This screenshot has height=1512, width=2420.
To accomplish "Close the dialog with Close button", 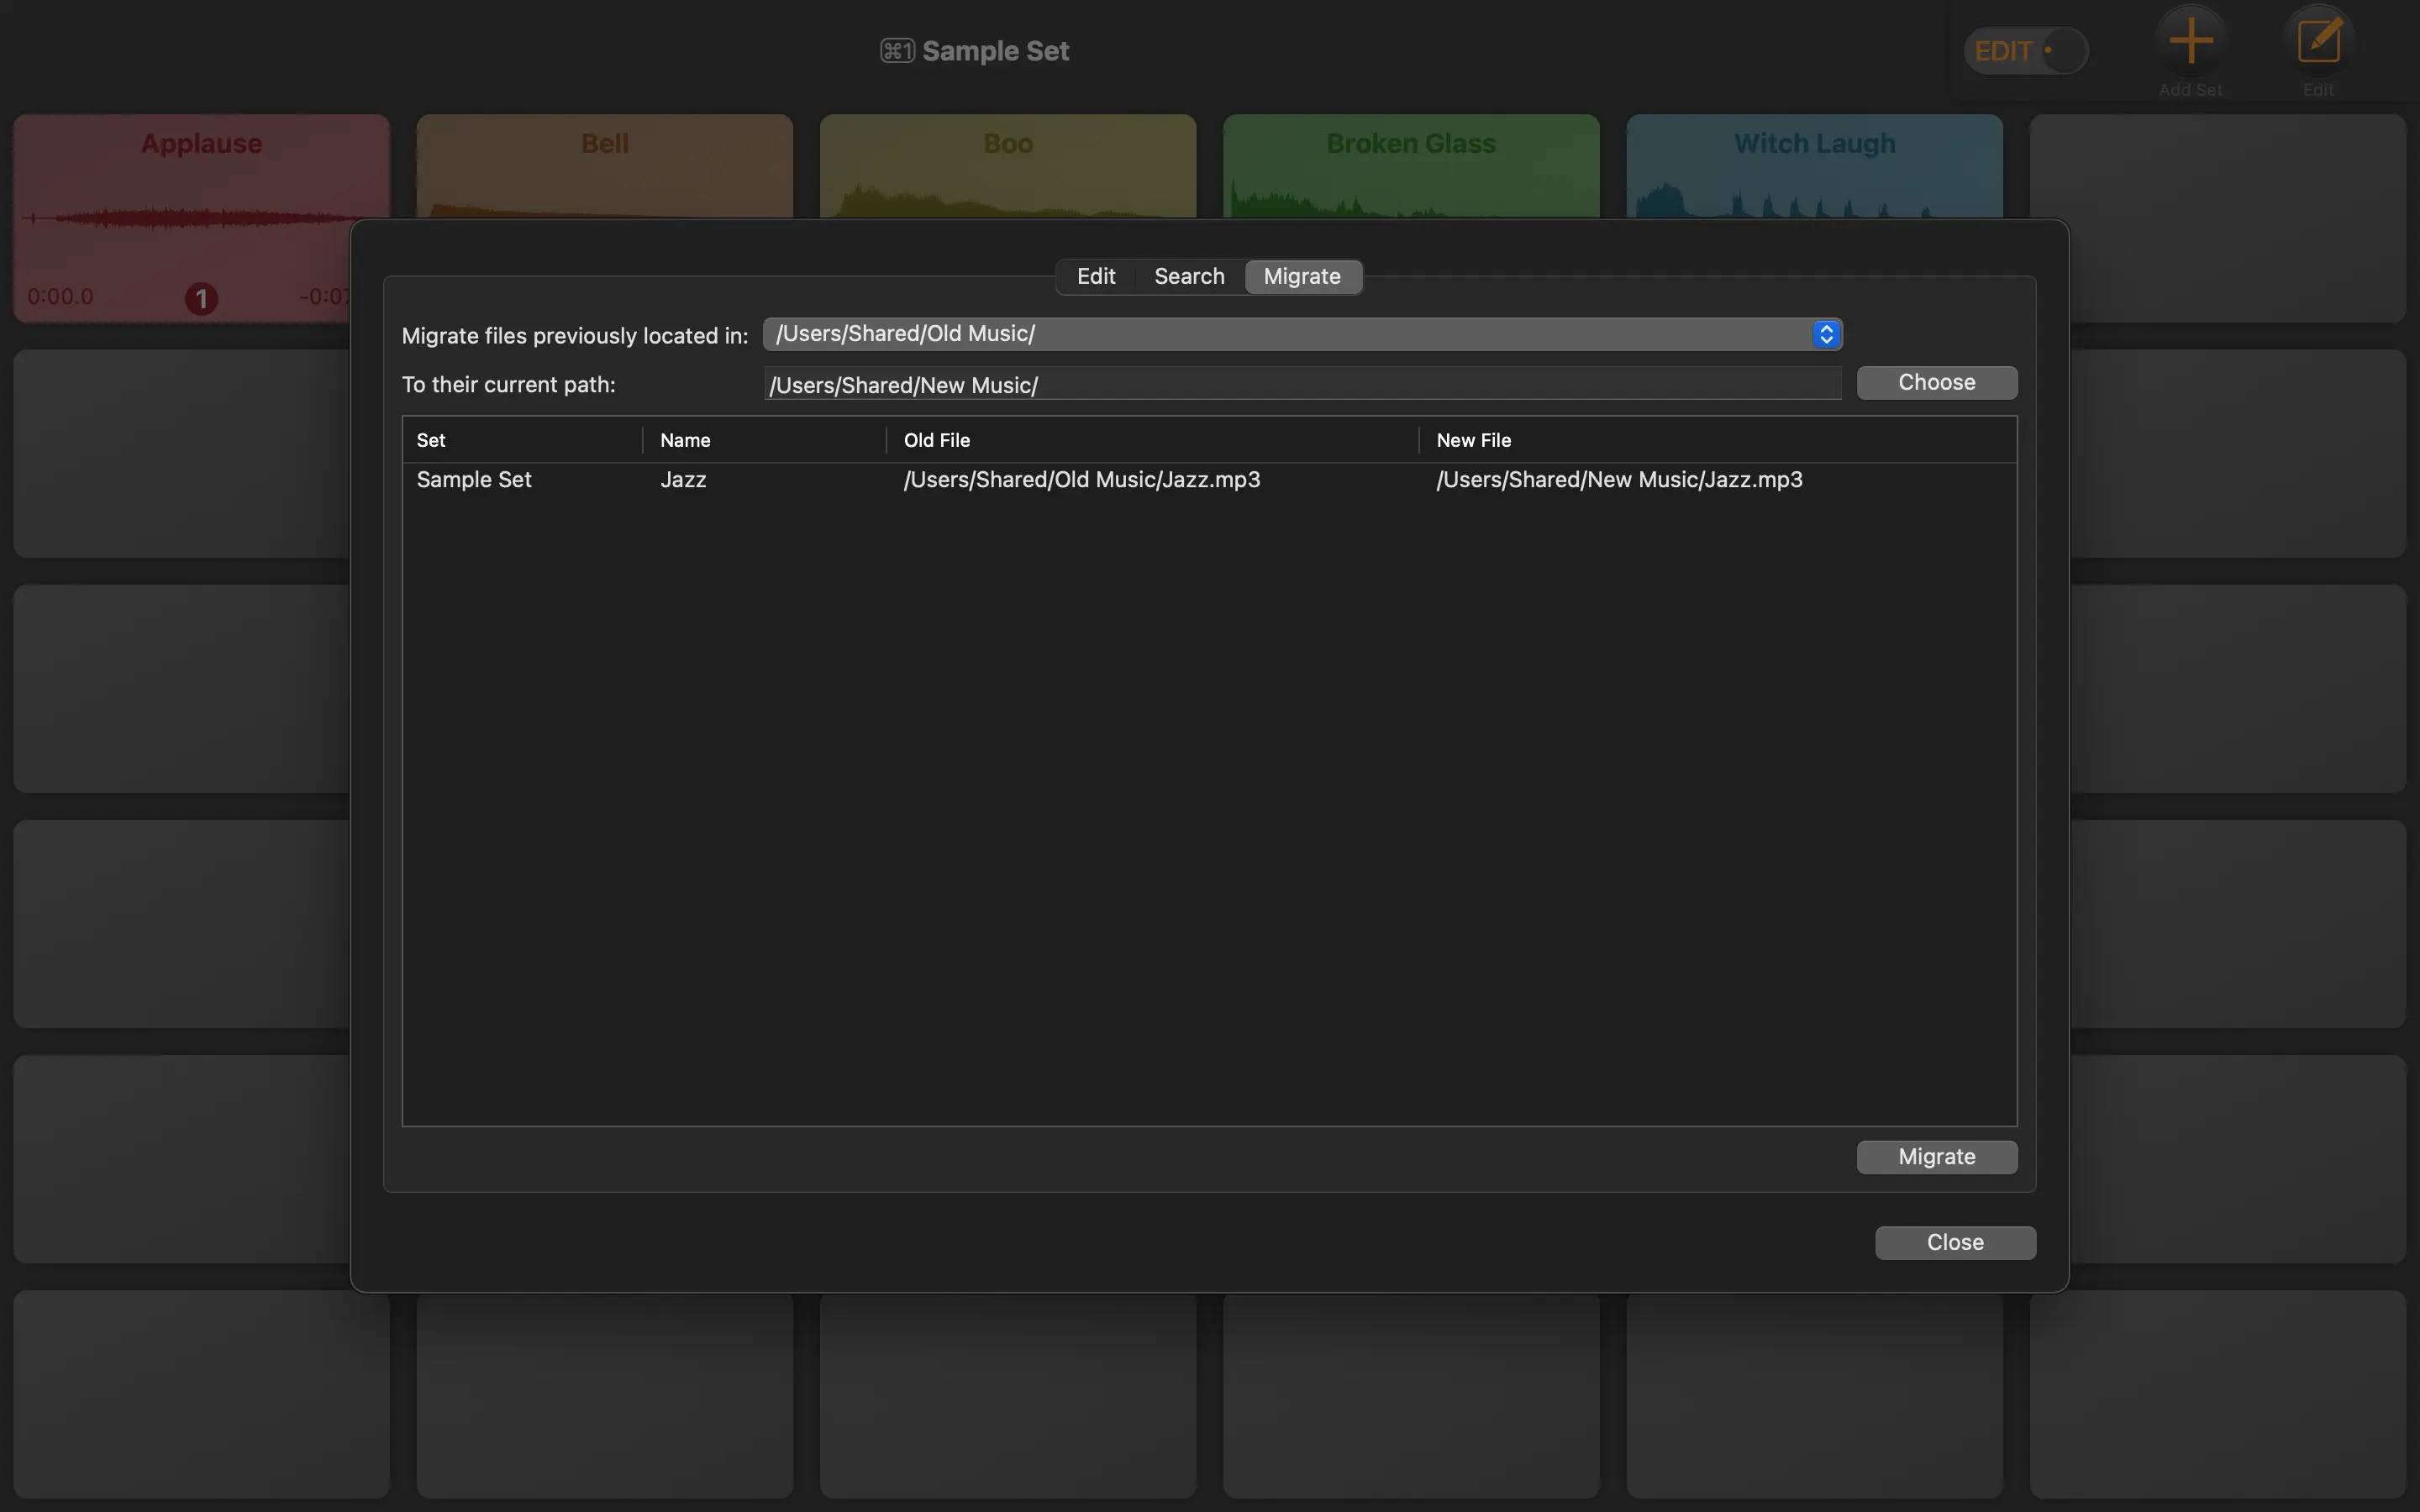I will [1955, 1242].
